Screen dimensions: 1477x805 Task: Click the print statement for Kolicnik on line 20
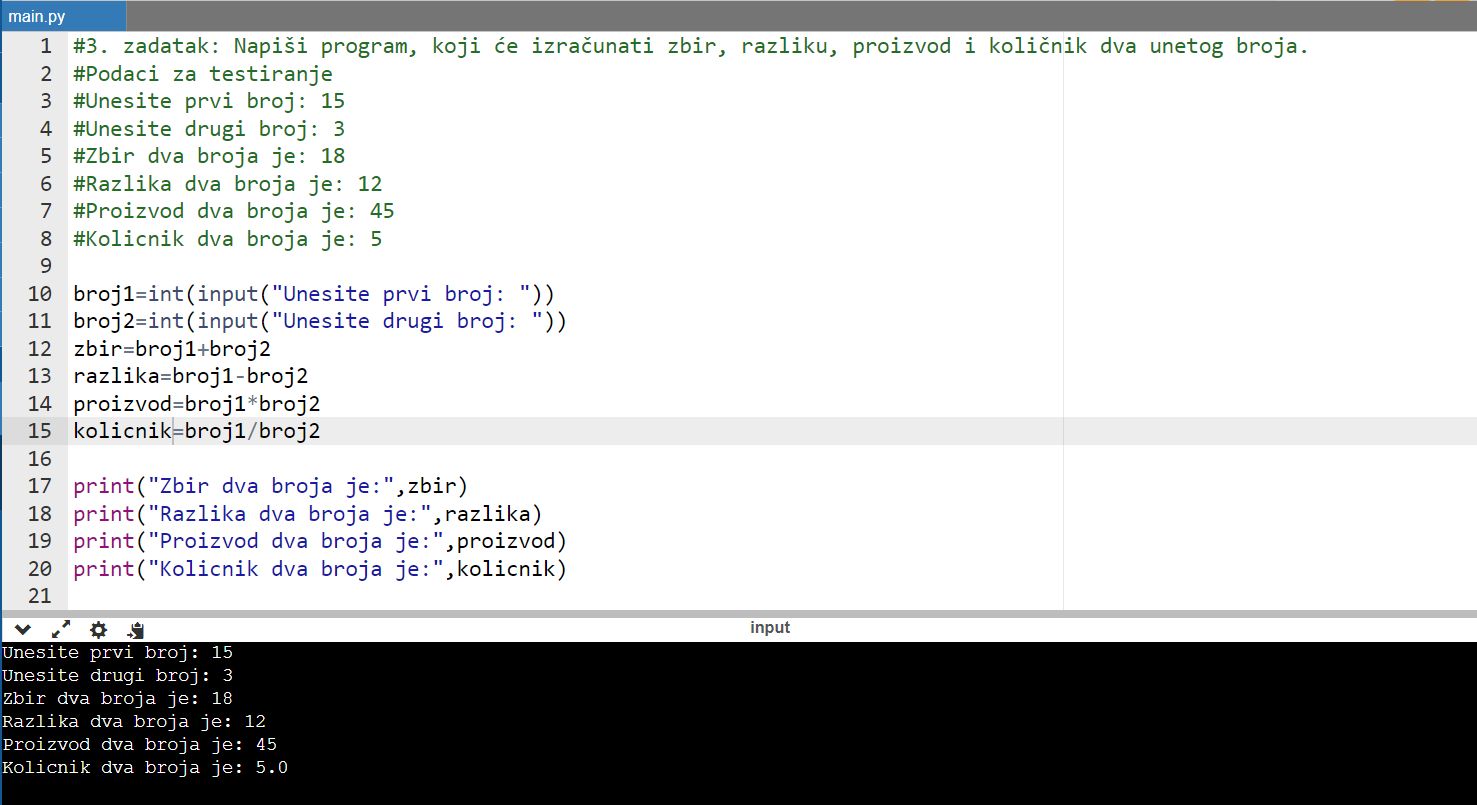pyautogui.click(x=319, y=569)
